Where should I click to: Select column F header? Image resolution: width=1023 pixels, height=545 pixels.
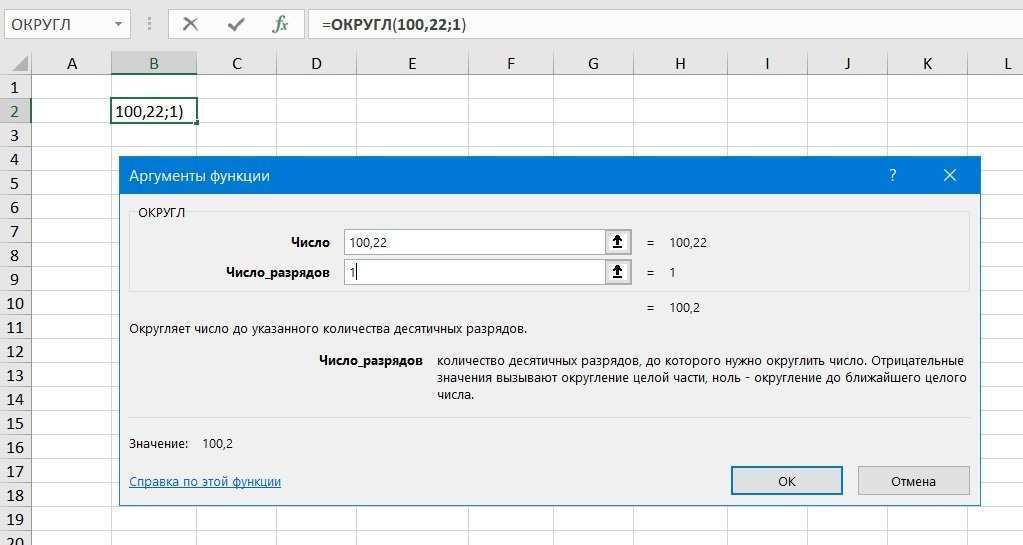[511, 63]
